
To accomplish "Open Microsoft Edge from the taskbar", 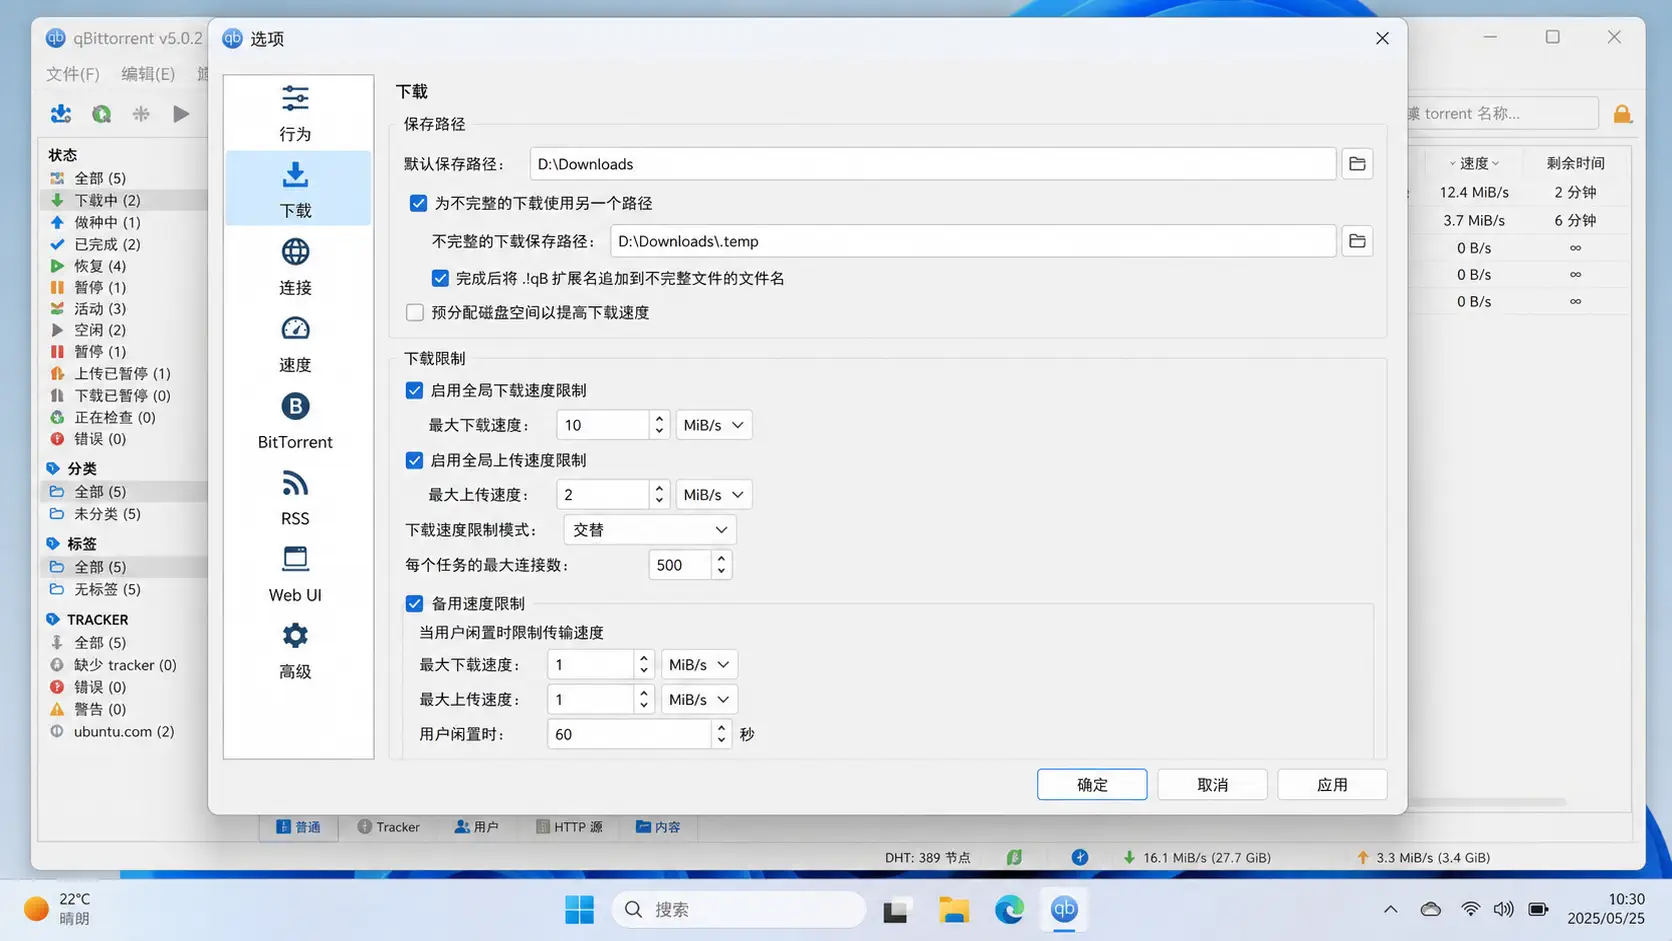I will pyautogui.click(x=1009, y=909).
